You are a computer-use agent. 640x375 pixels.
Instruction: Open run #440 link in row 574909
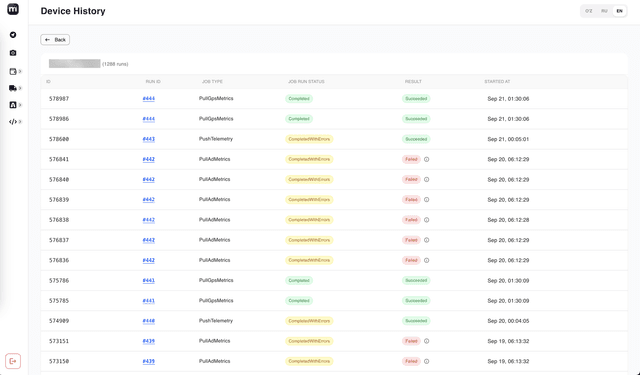(x=149, y=321)
